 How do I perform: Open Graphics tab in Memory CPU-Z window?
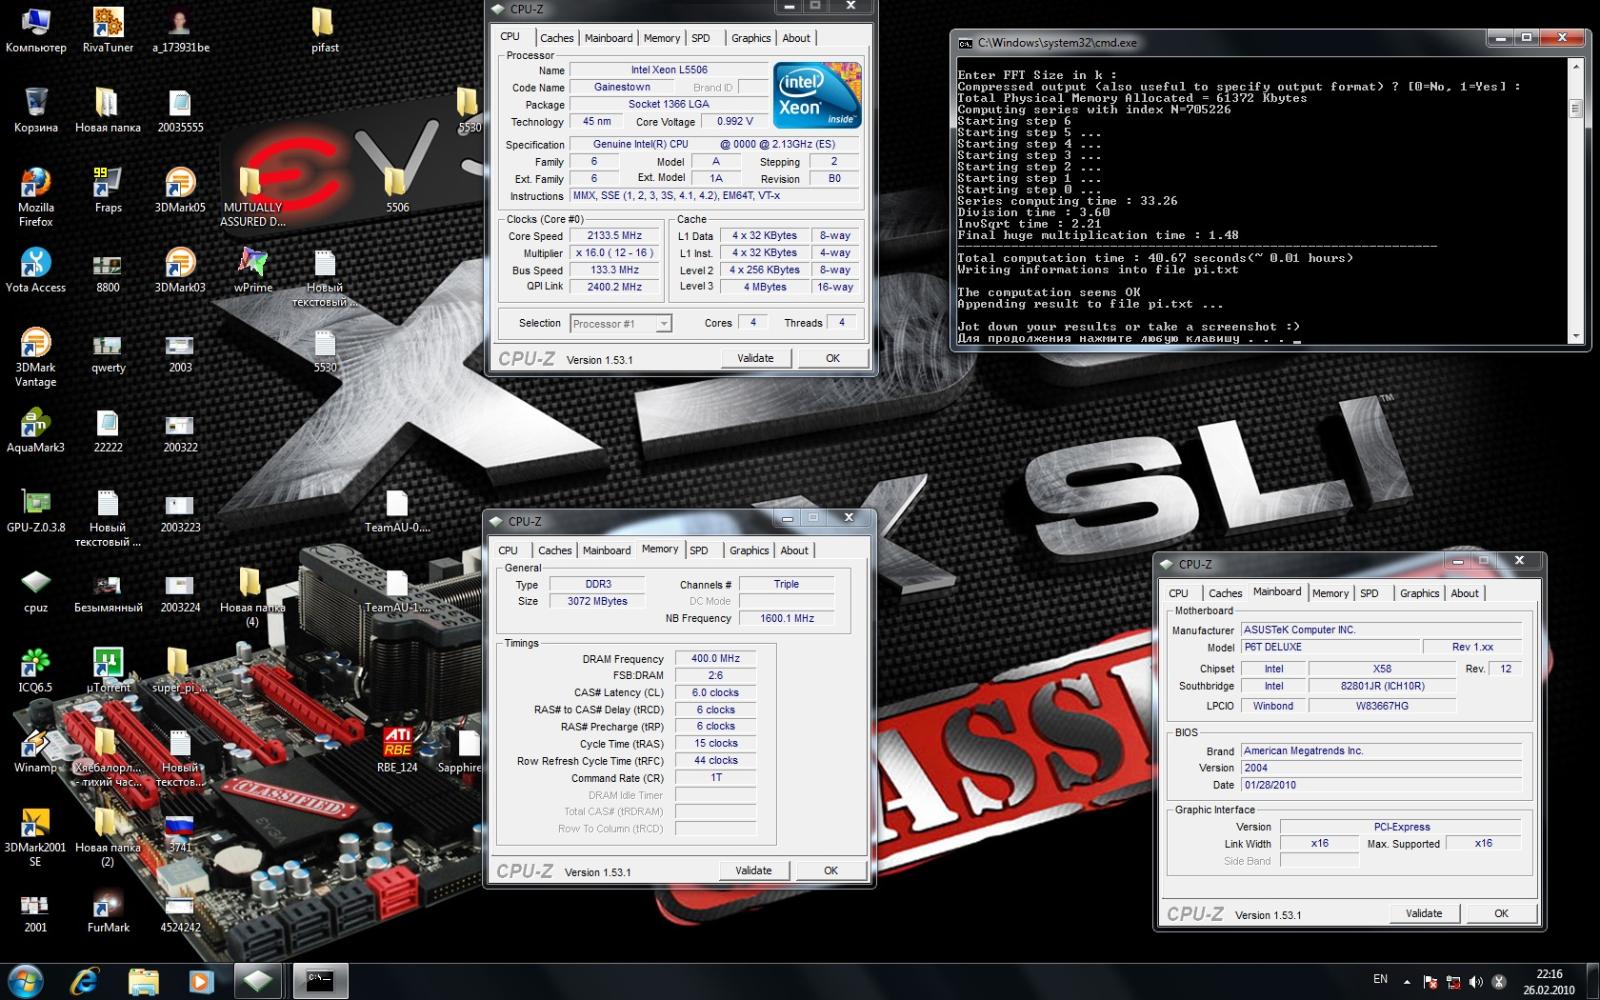(749, 550)
